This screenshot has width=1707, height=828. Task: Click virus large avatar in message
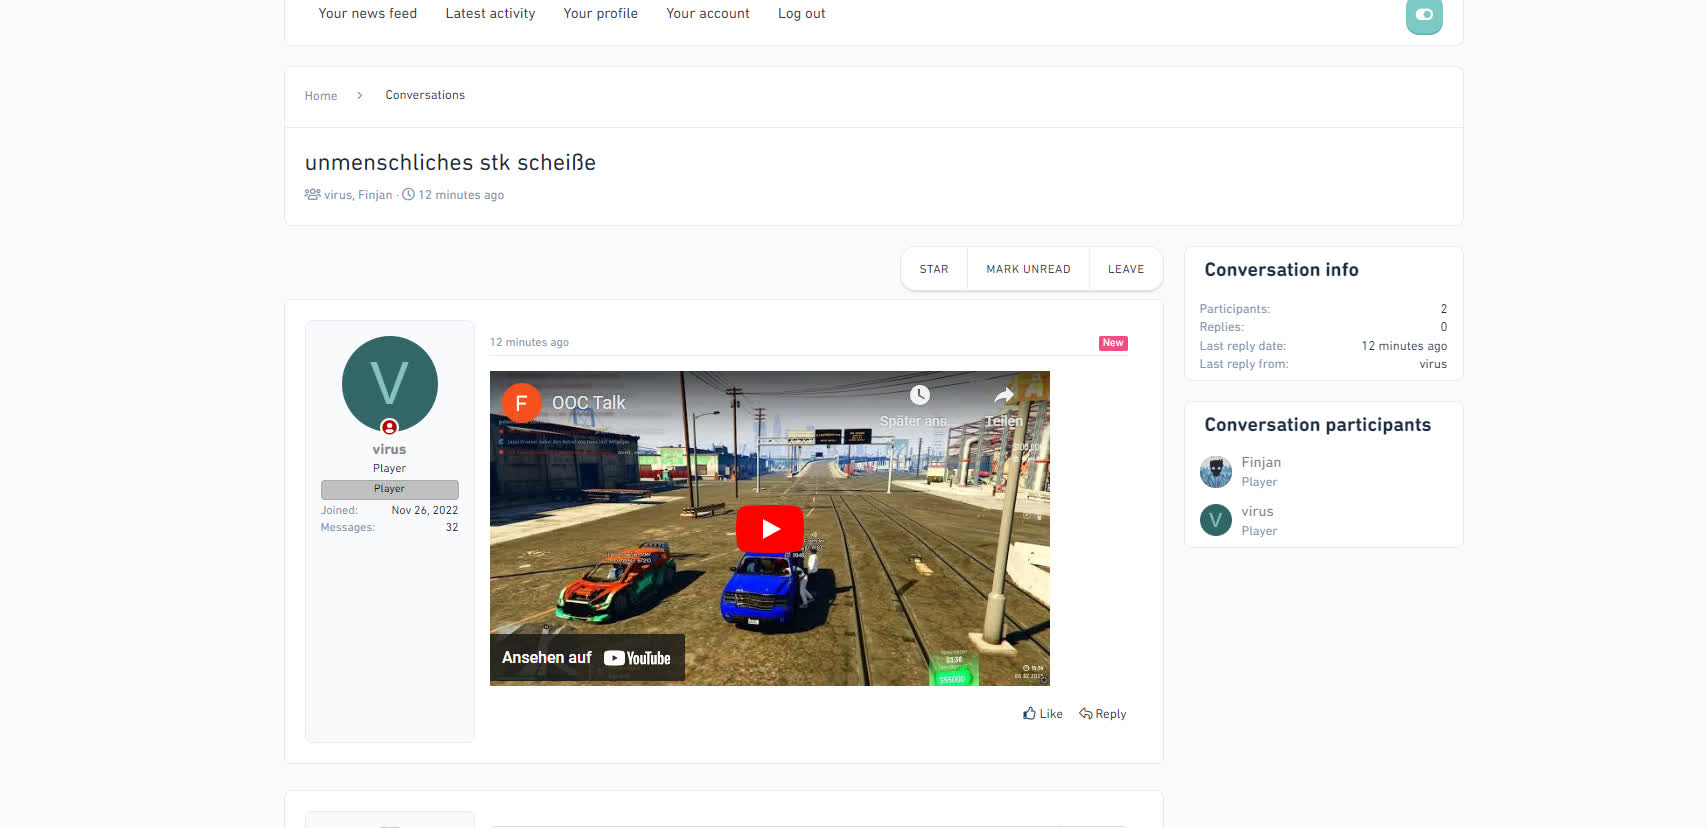390,384
